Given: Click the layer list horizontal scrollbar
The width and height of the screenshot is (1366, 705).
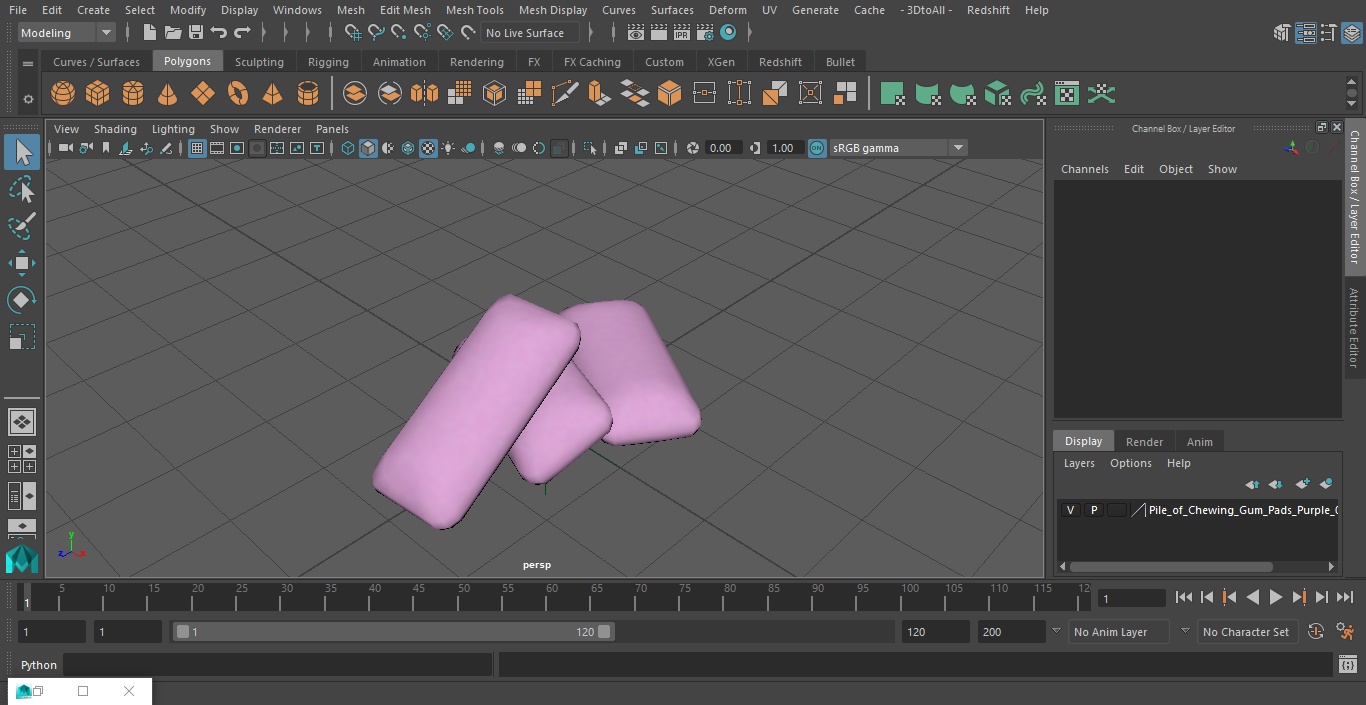Looking at the screenshot, I should point(1171,567).
